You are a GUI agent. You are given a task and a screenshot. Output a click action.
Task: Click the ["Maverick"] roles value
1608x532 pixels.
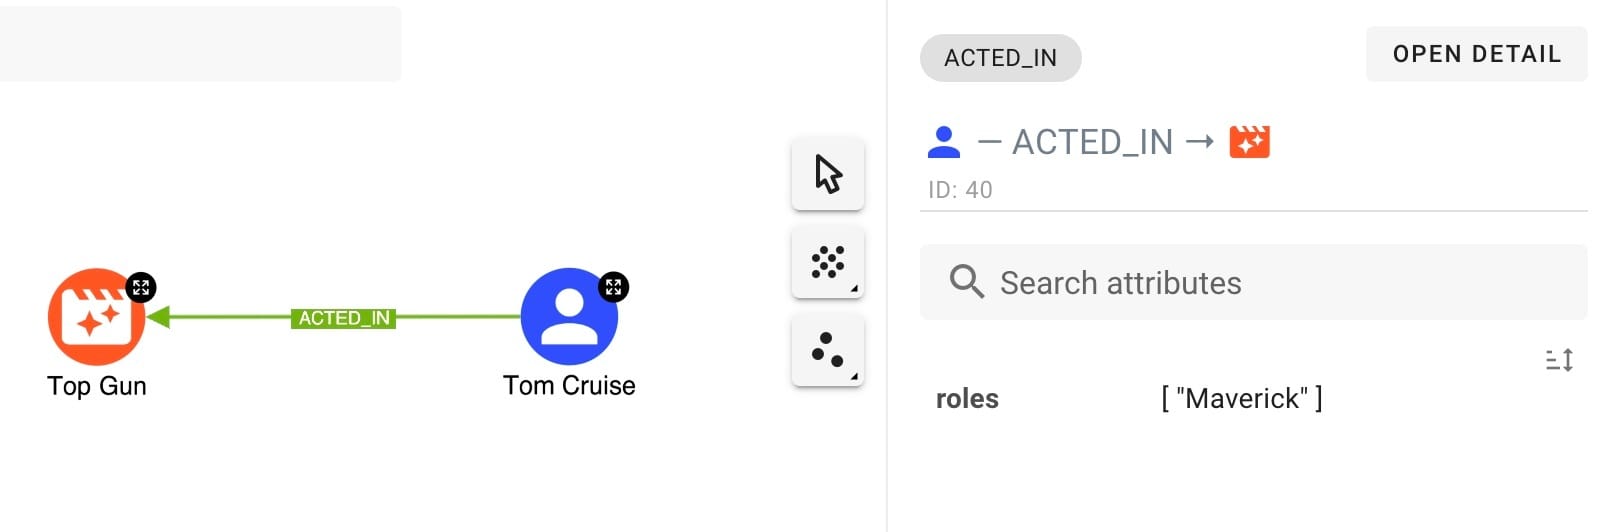pos(1241,398)
